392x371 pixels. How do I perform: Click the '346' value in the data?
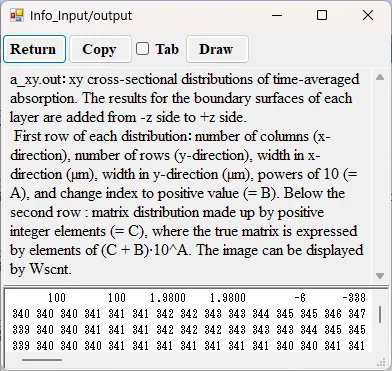pyautogui.click(x=333, y=314)
